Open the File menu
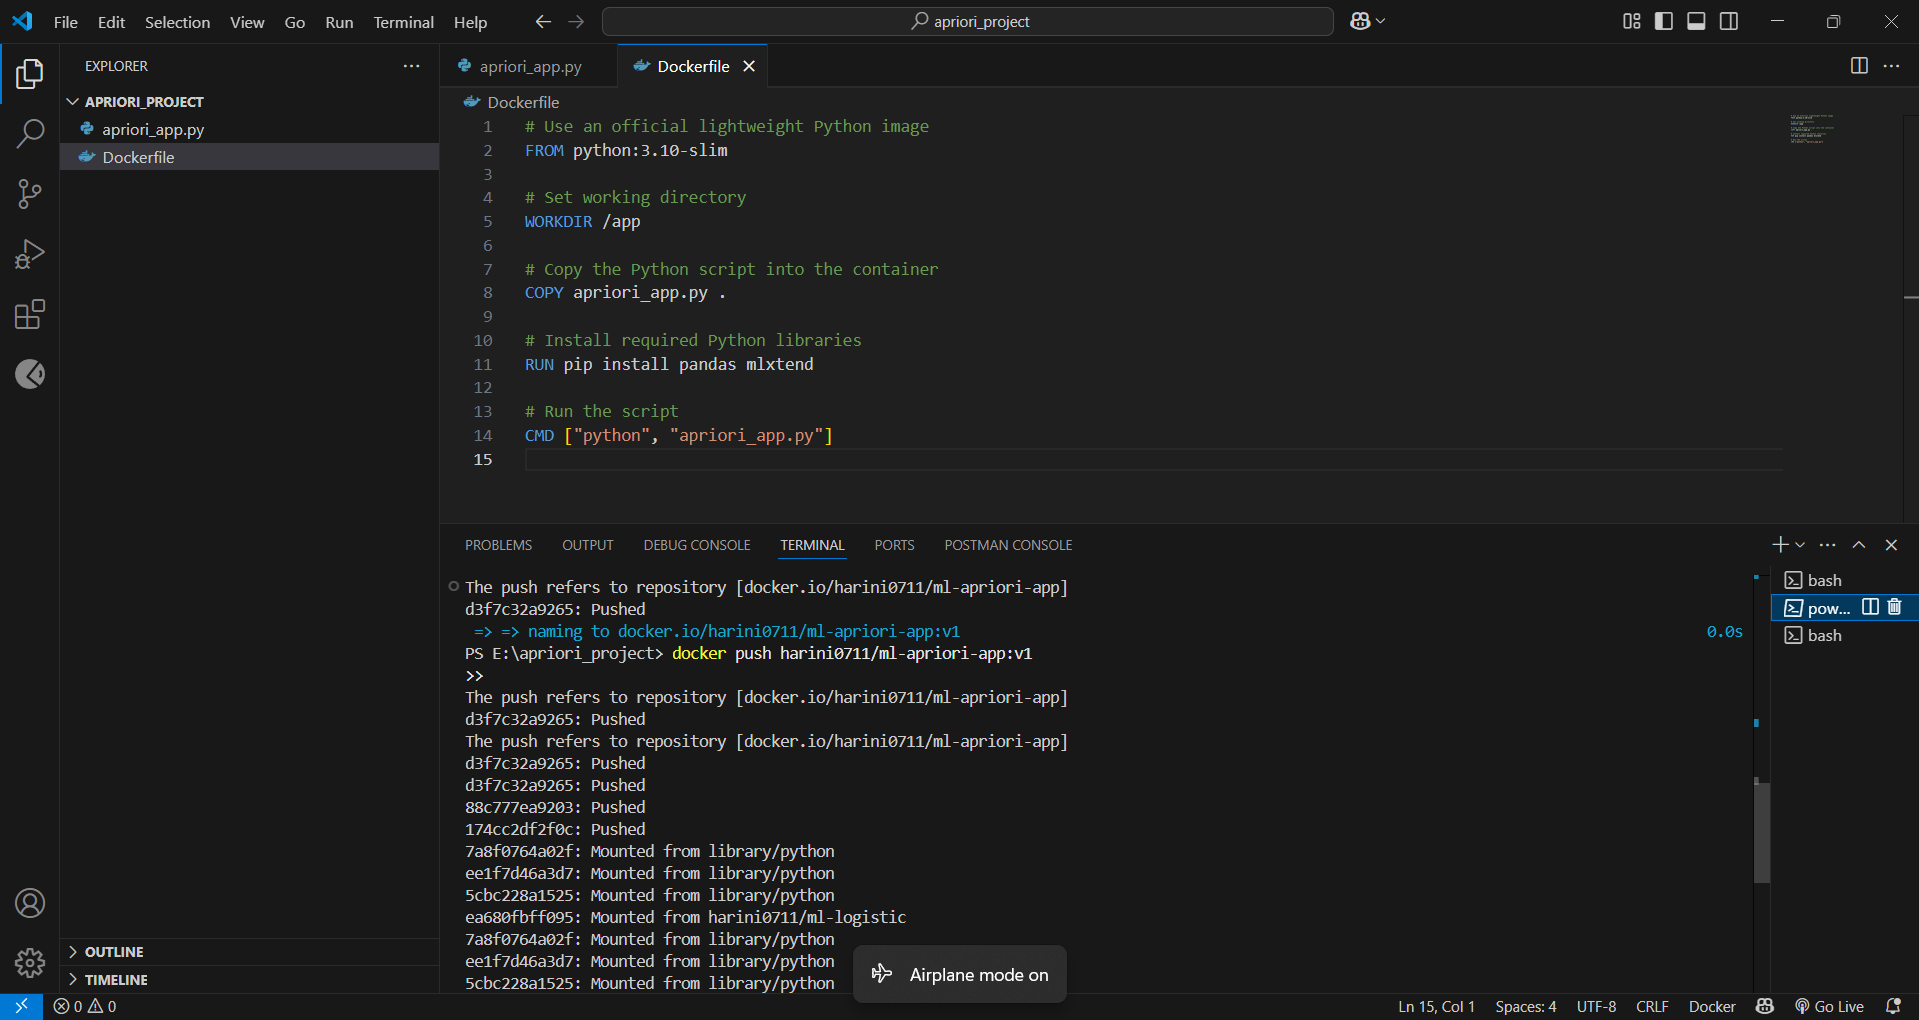The image size is (1919, 1020). click(66, 22)
